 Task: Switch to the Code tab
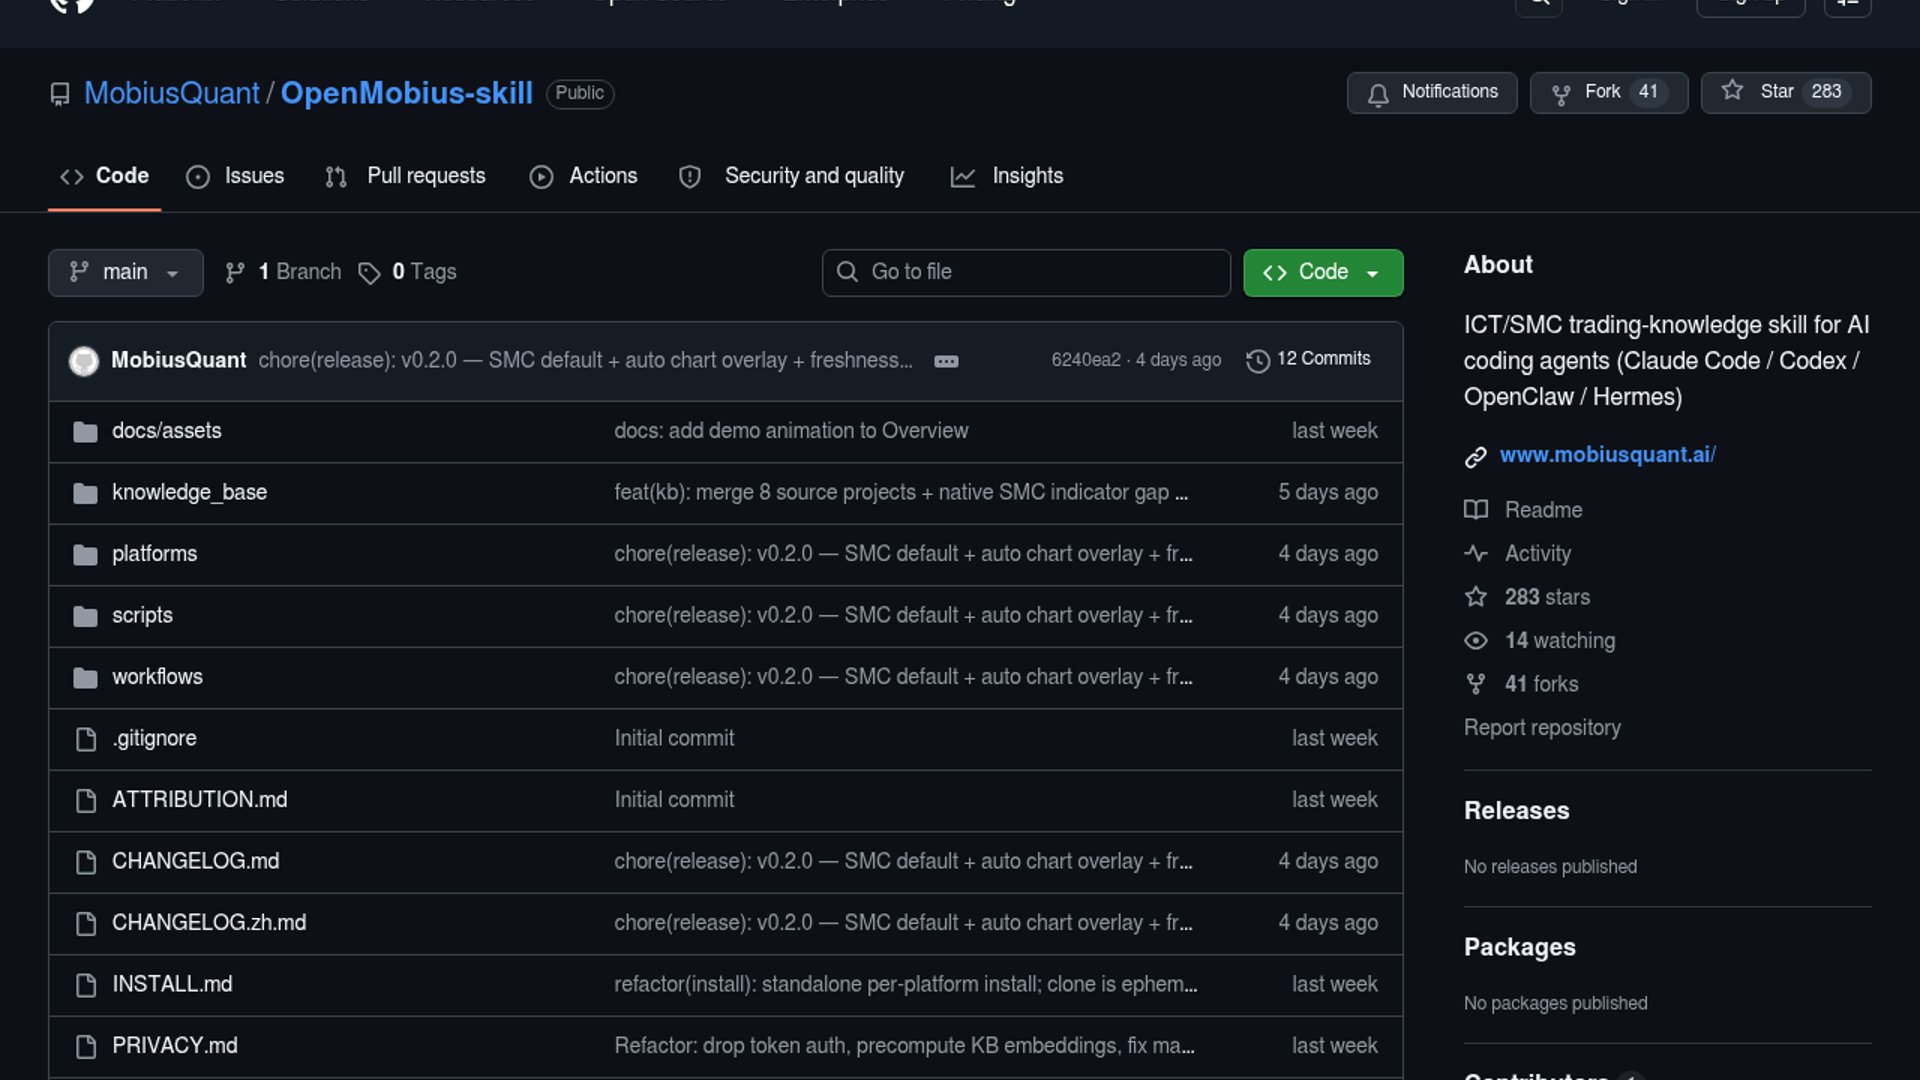pos(104,176)
